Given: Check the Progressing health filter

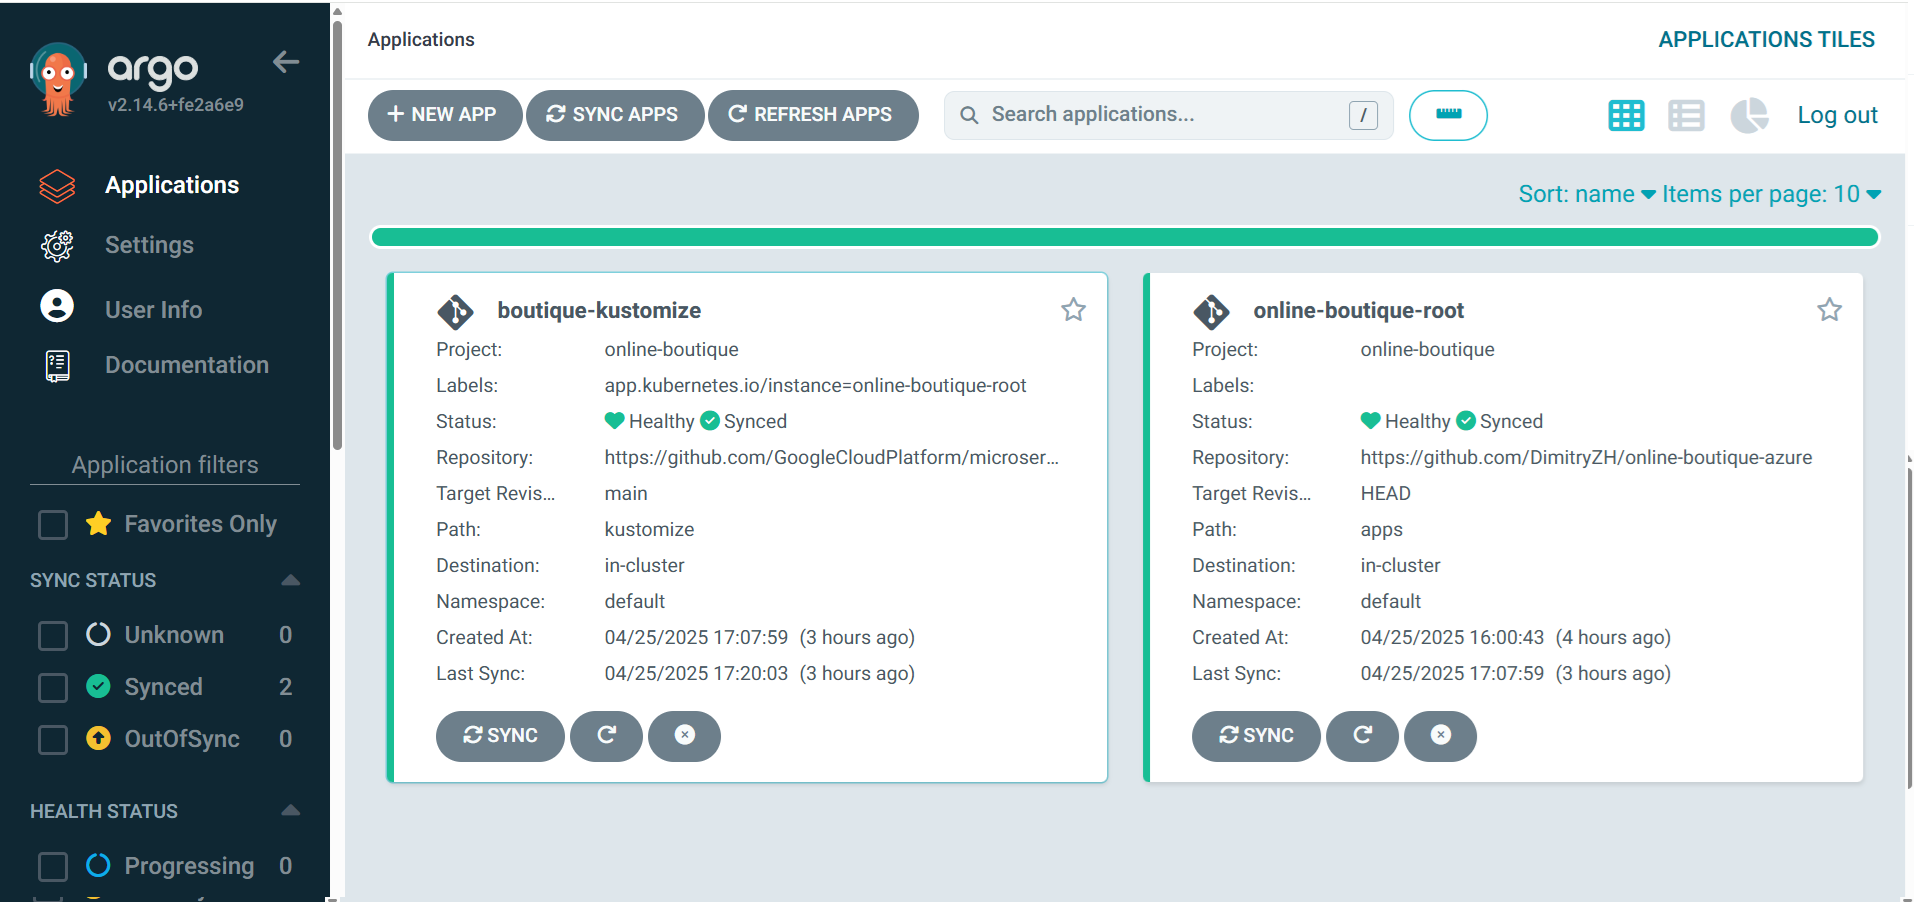Looking at the screenshot, I should [x=52, y=867].
